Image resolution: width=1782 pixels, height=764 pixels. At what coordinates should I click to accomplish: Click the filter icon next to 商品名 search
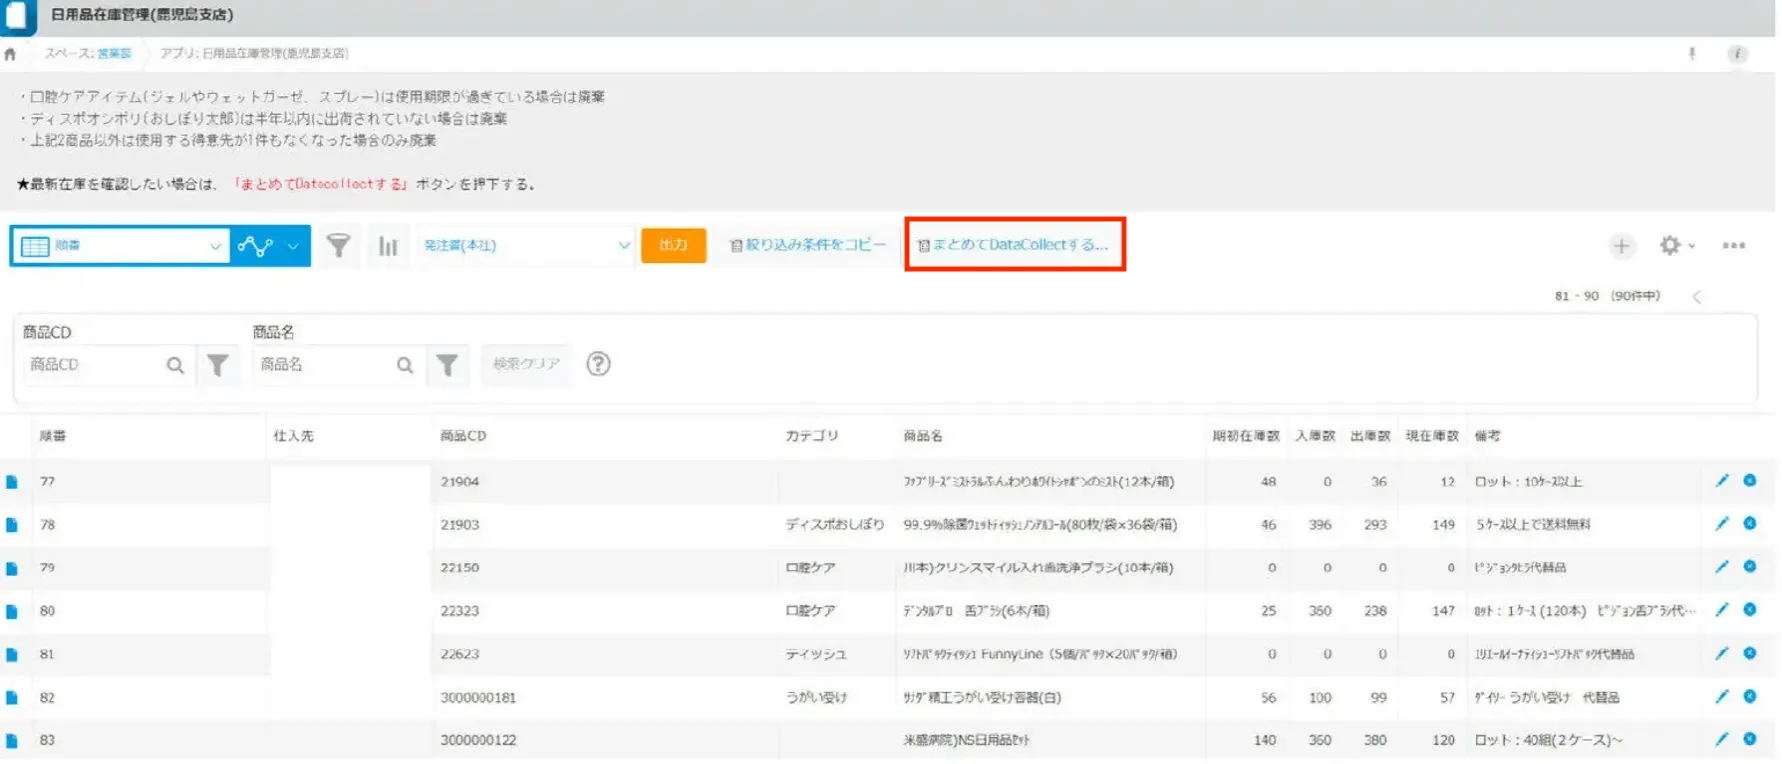(x=447, y=365)
